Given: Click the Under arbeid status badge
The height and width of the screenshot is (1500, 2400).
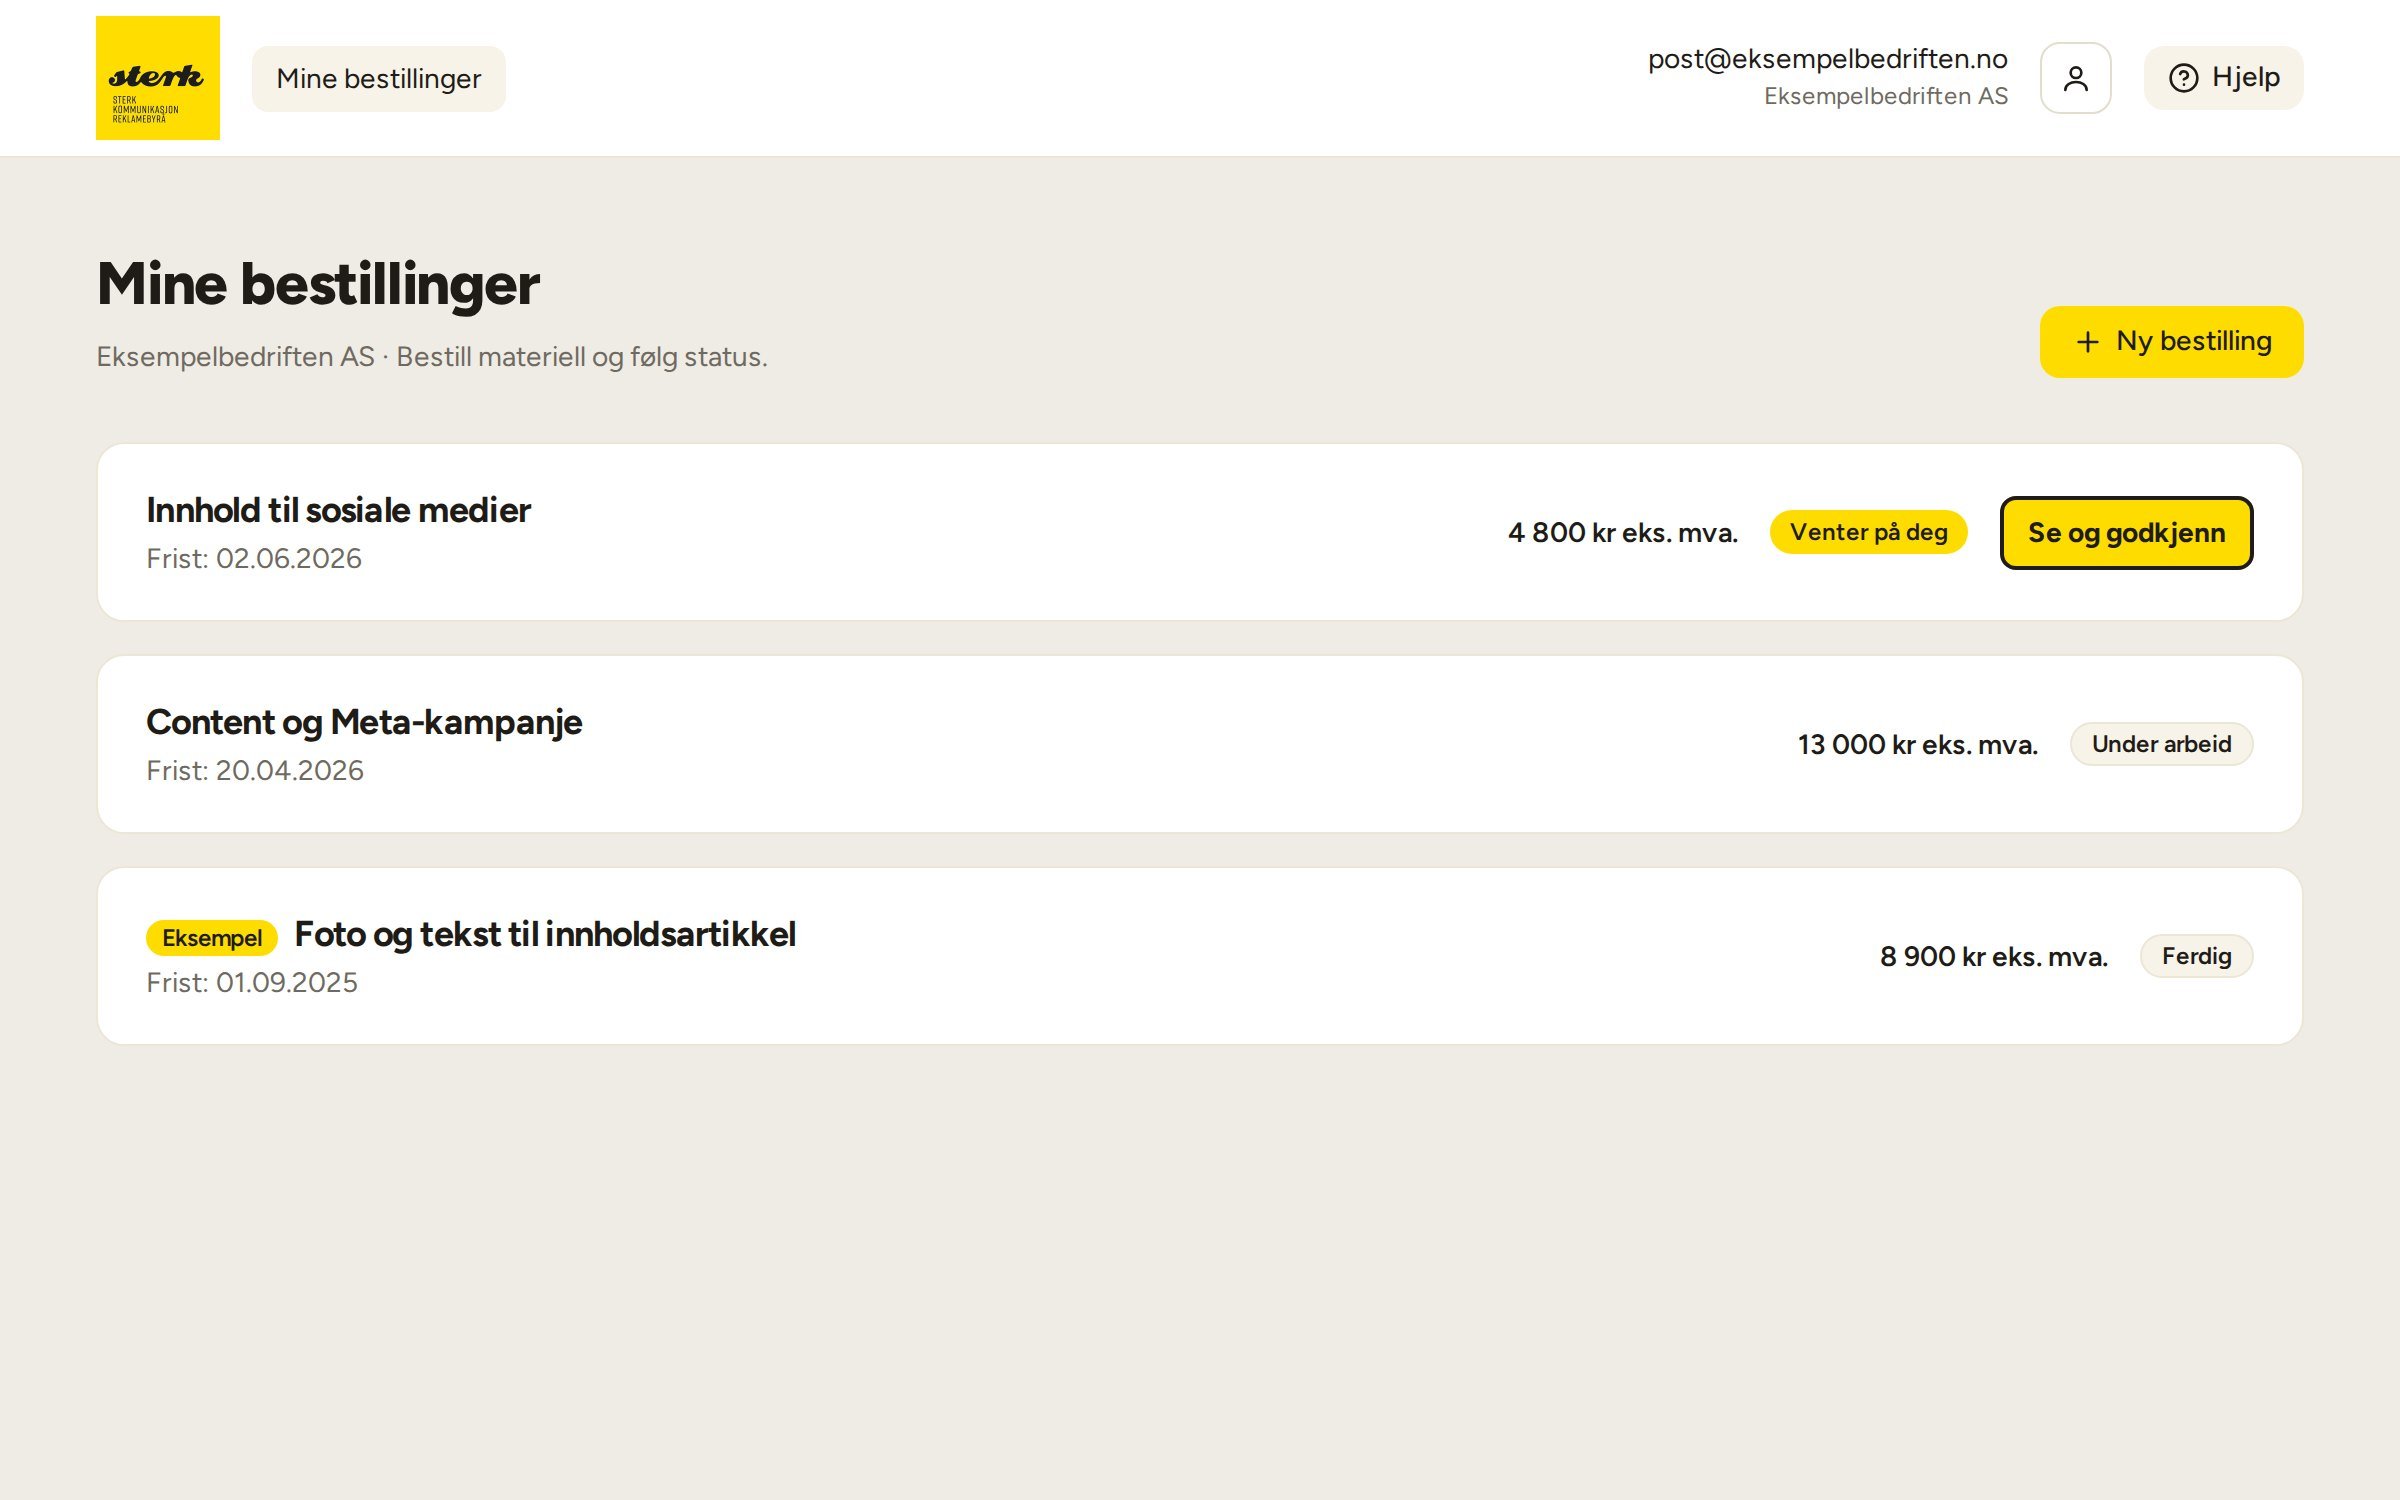Looking at the screenshot, I should coord(2161,744).
